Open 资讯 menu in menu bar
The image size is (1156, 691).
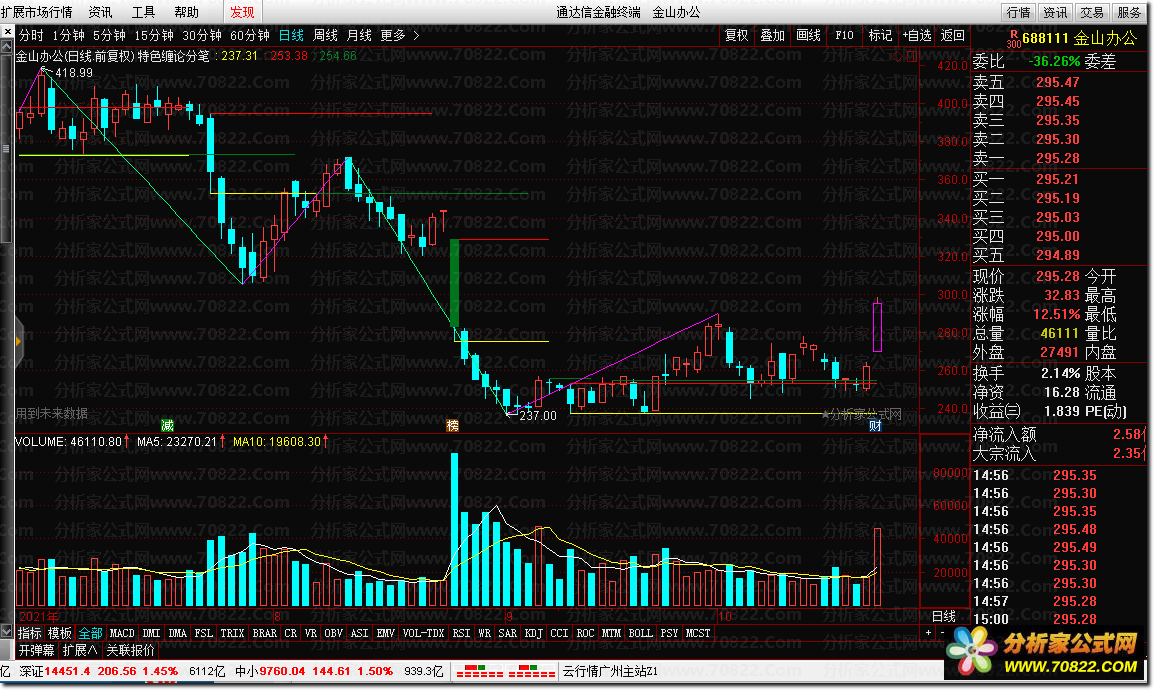click(x=100, y=12)
